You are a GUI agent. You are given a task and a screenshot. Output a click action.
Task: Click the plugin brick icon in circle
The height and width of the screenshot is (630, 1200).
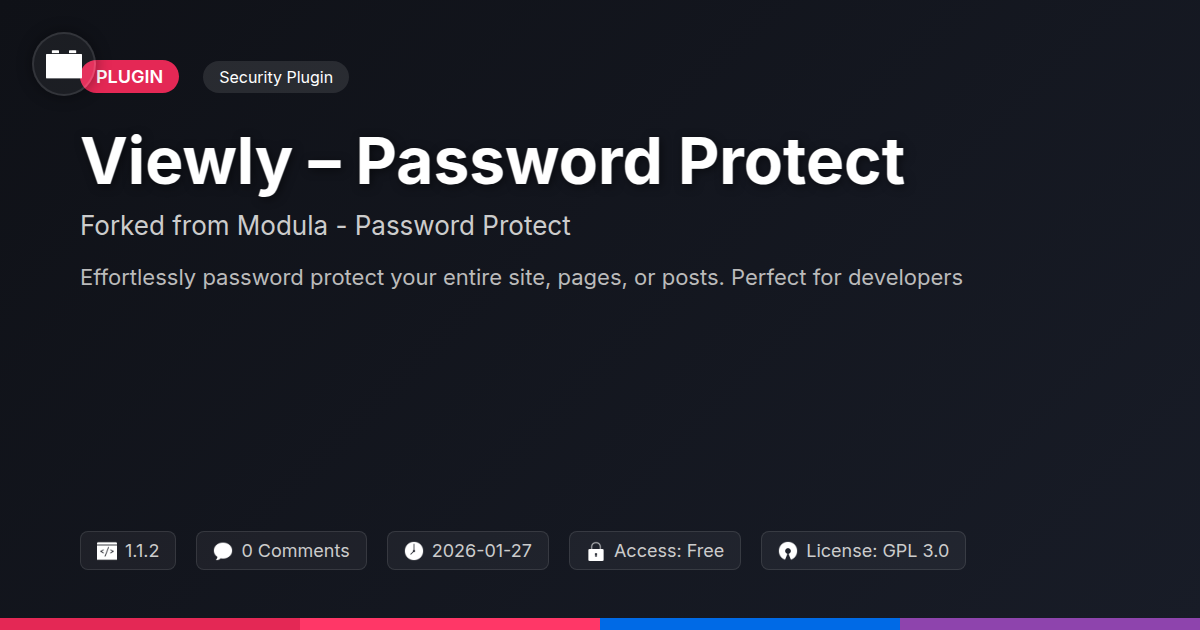(64, 65)
